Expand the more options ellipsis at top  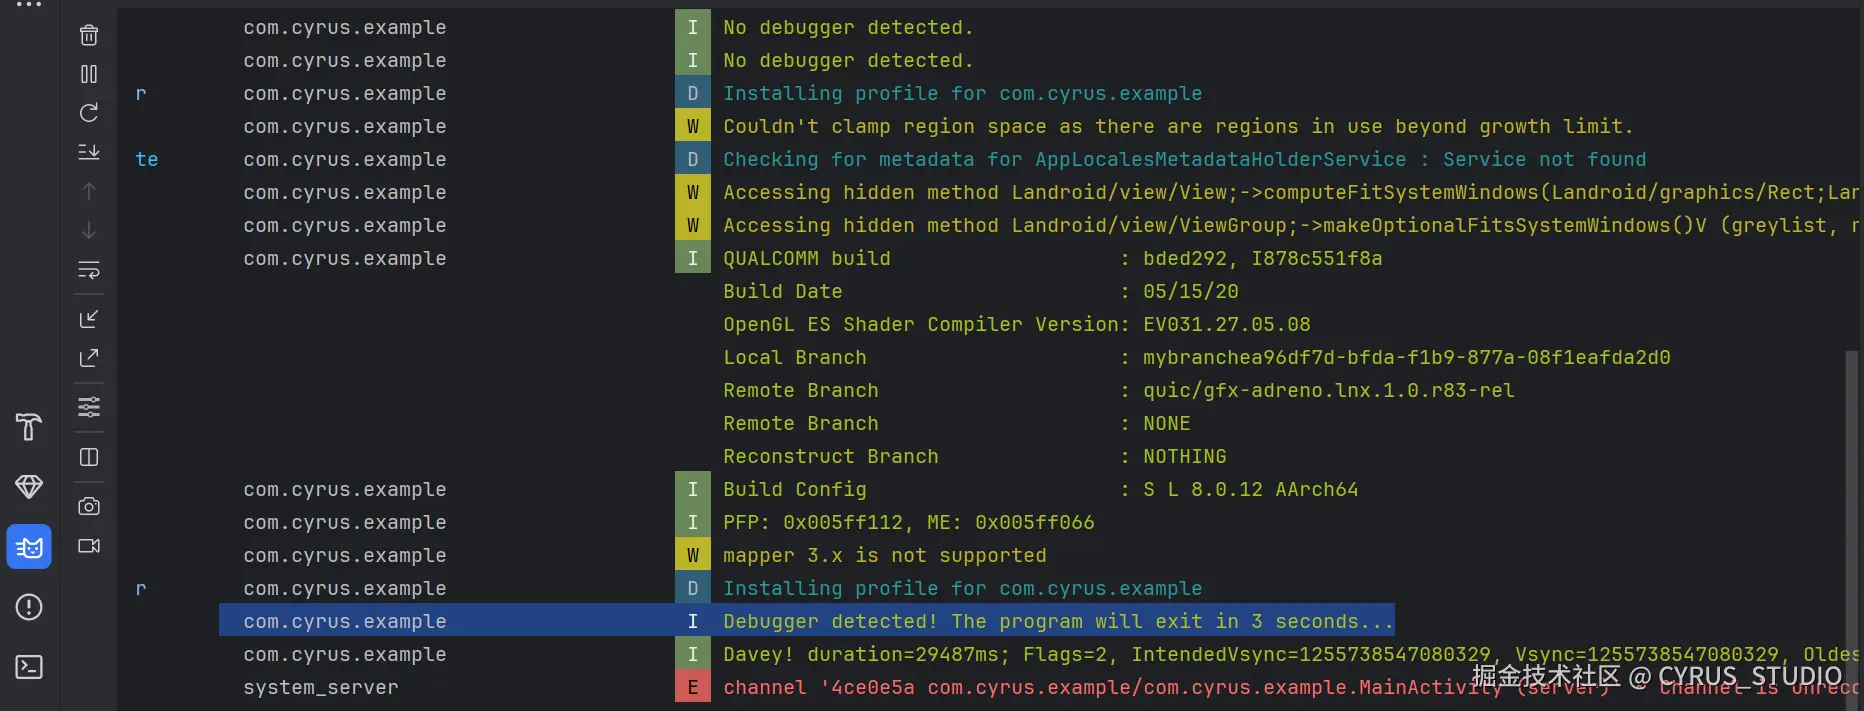tap(29, 5)
